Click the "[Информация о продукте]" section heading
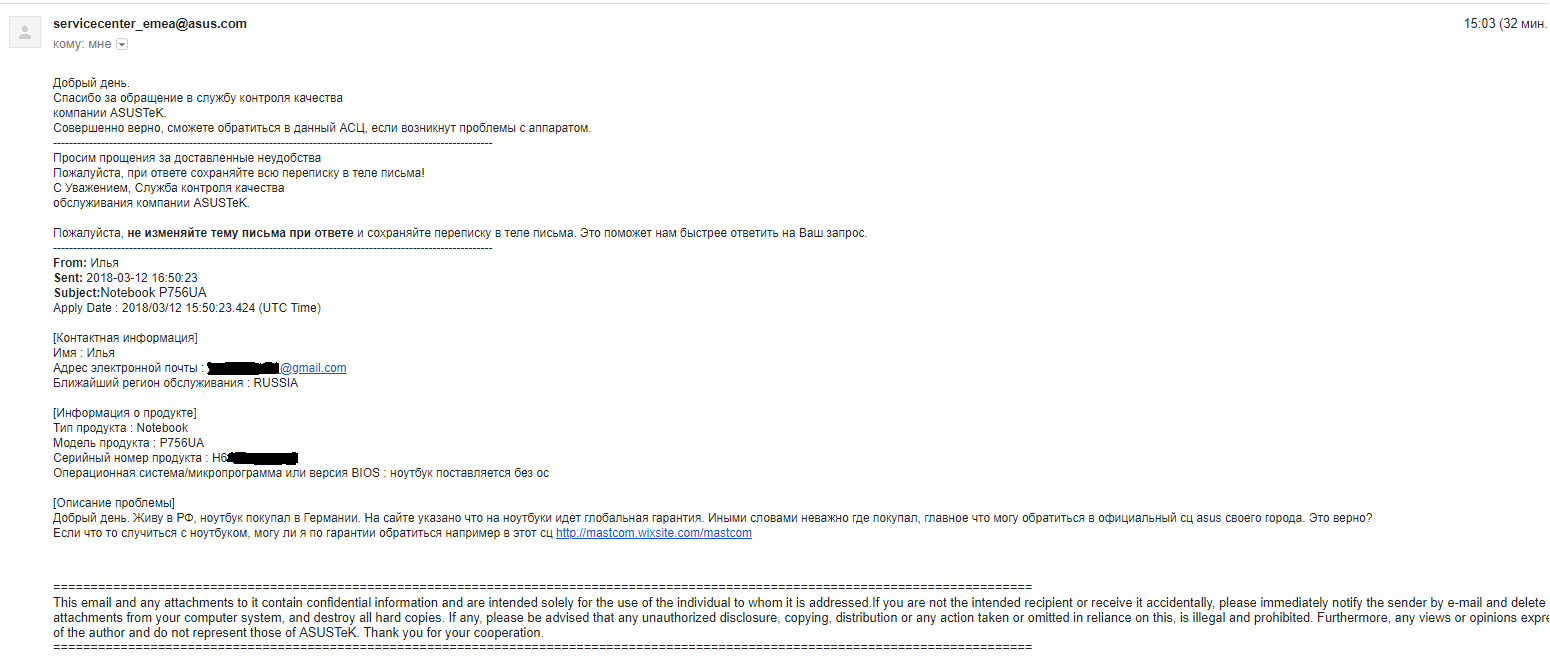Viewport: 1550px width, 661px height. [124, 413]
